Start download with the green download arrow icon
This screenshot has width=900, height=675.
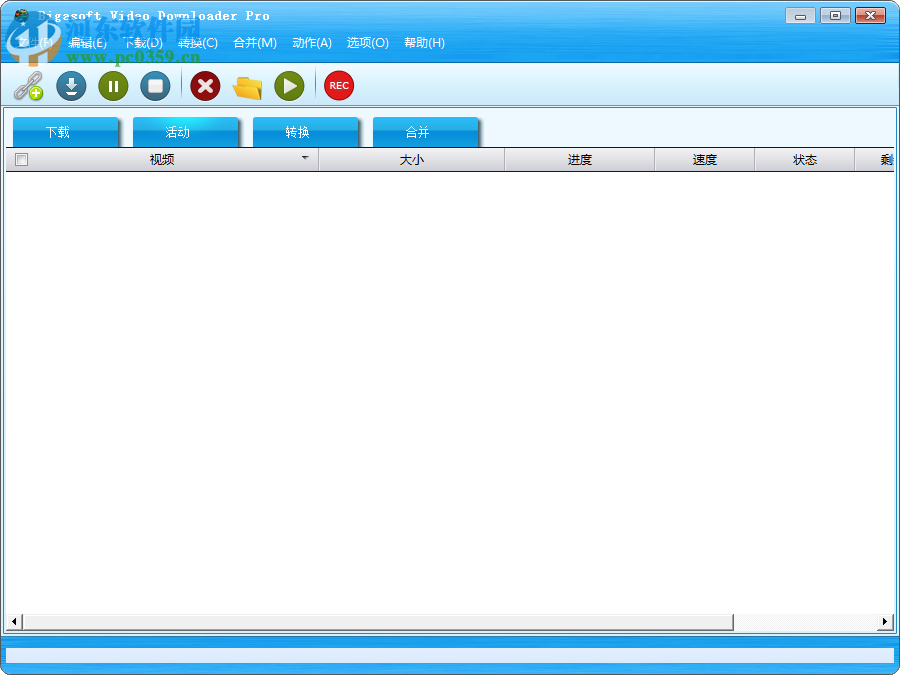point(70,86)
